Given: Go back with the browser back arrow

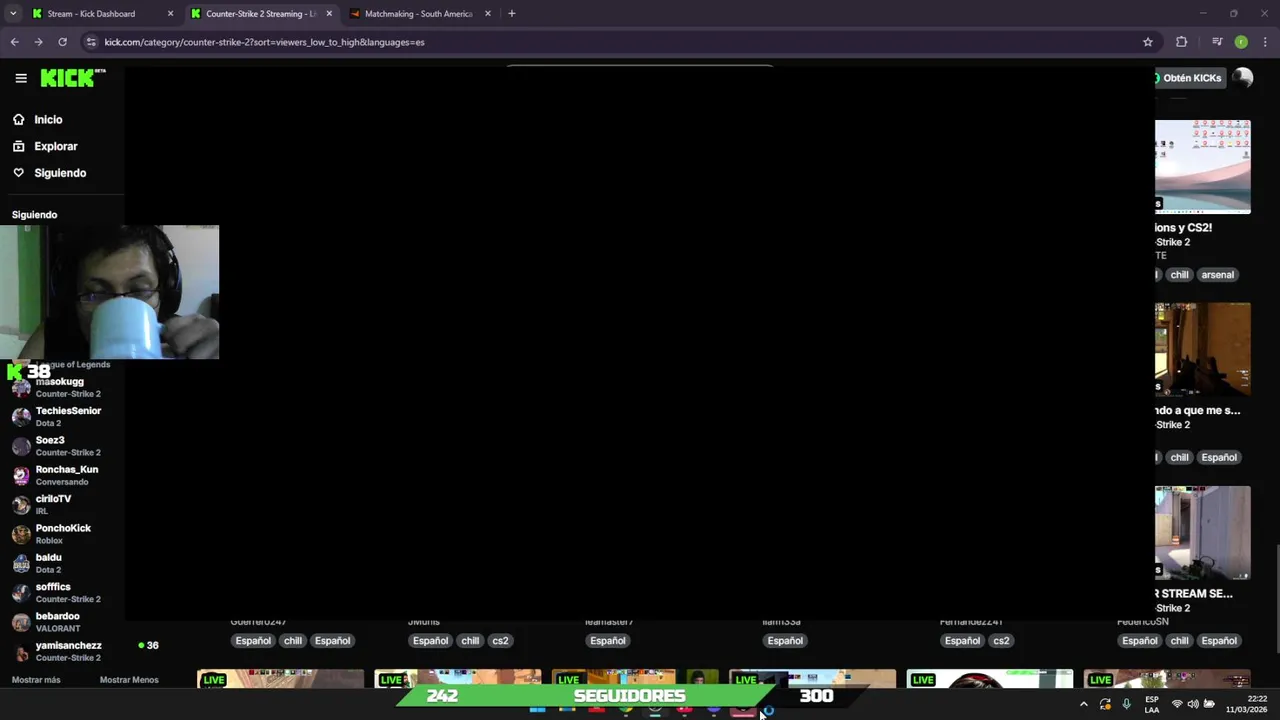Looking at the screenshot, I should coord(14,42).
